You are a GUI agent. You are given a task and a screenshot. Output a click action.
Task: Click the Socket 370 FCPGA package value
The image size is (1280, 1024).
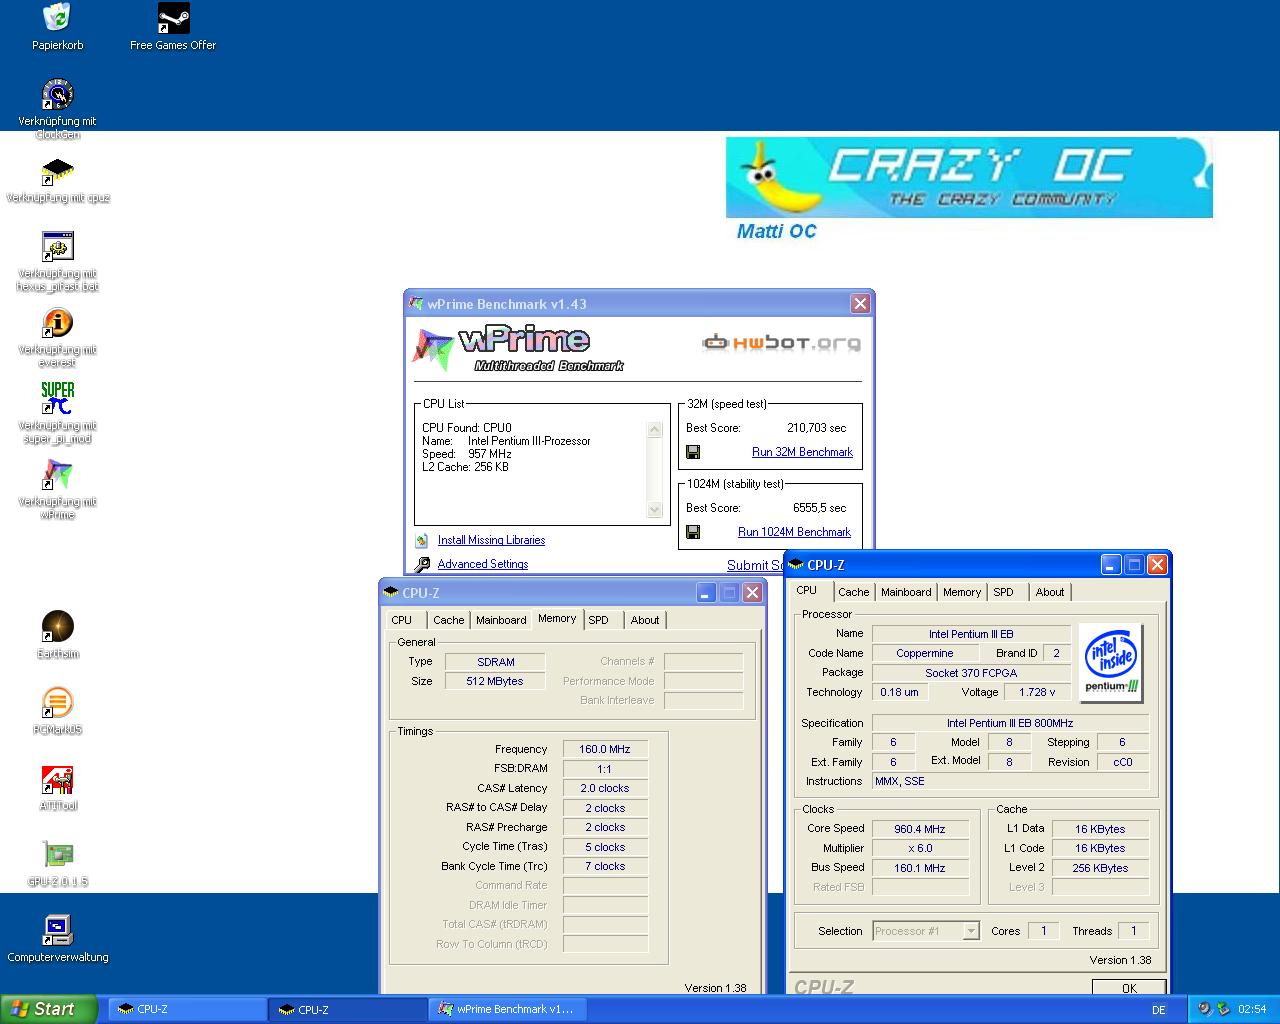970,673
